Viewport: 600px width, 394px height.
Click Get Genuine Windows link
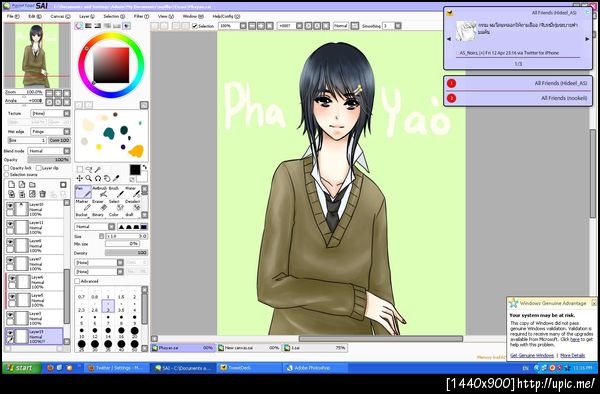pyautogui.click(x=532, y=355)
